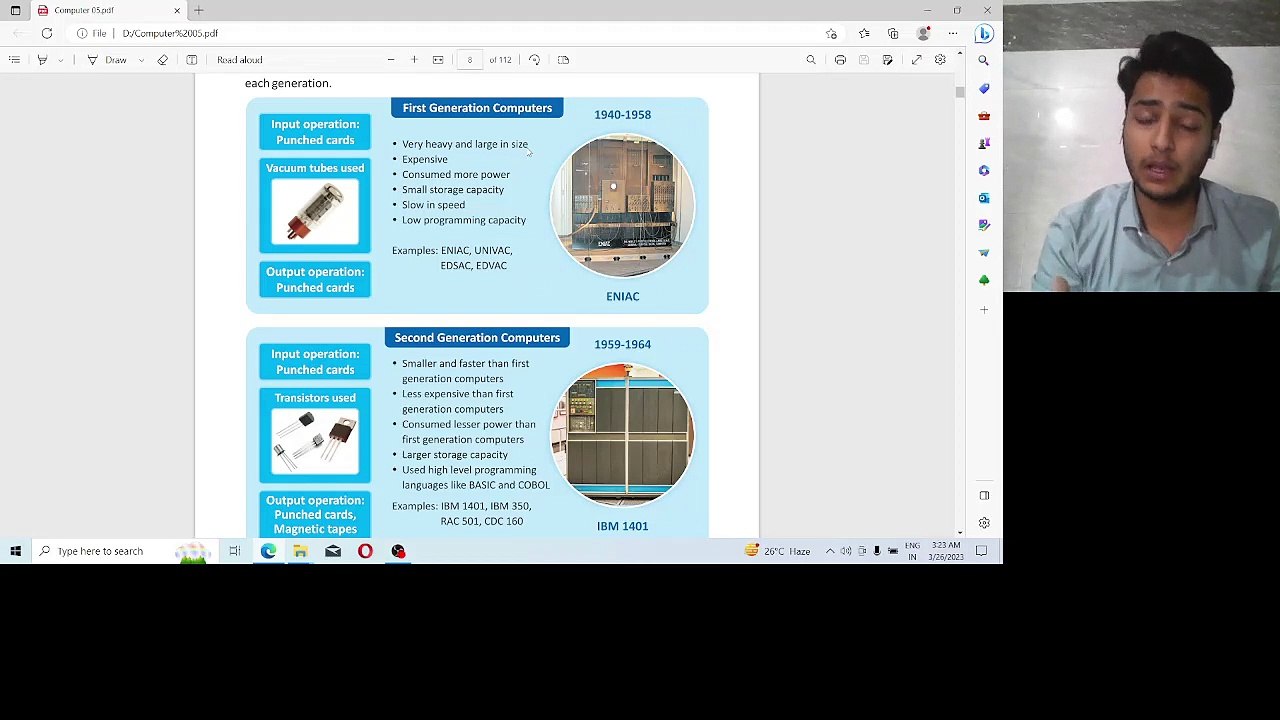Image resolution: width=1280 pixels, height=720 pixels.
Task: Rotate the PDF page
Action: [535, 60]
